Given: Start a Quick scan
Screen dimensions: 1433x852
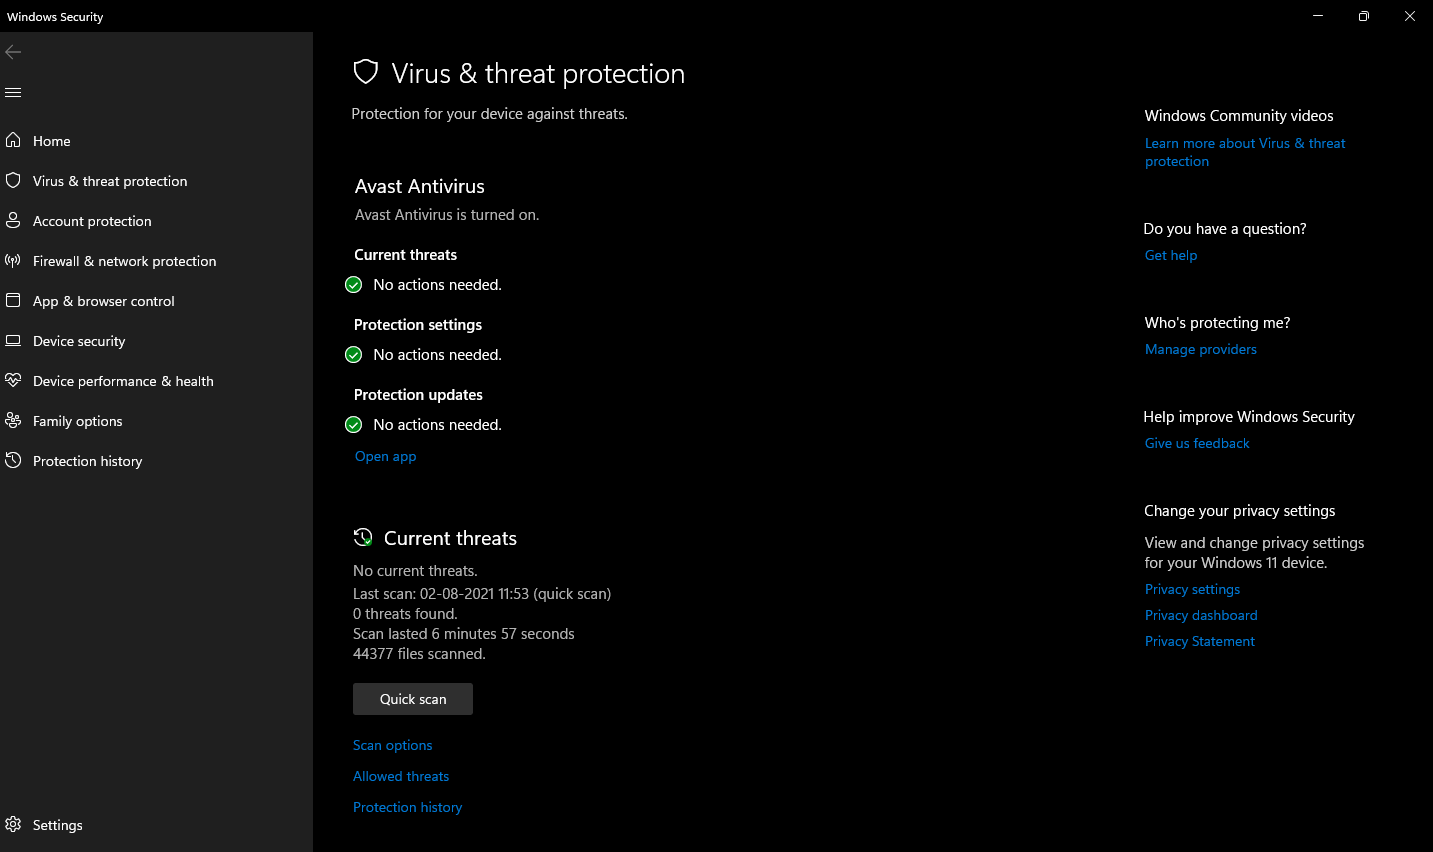Looking at the screenshot, I should click(x=413, y=699).
